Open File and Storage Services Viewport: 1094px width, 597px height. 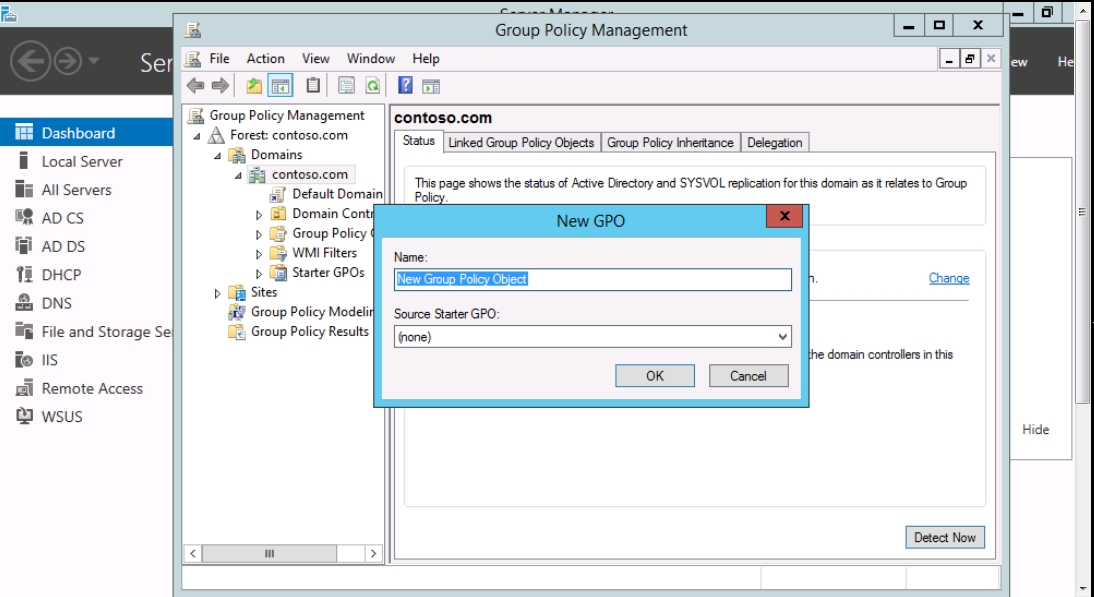[105, 331]
